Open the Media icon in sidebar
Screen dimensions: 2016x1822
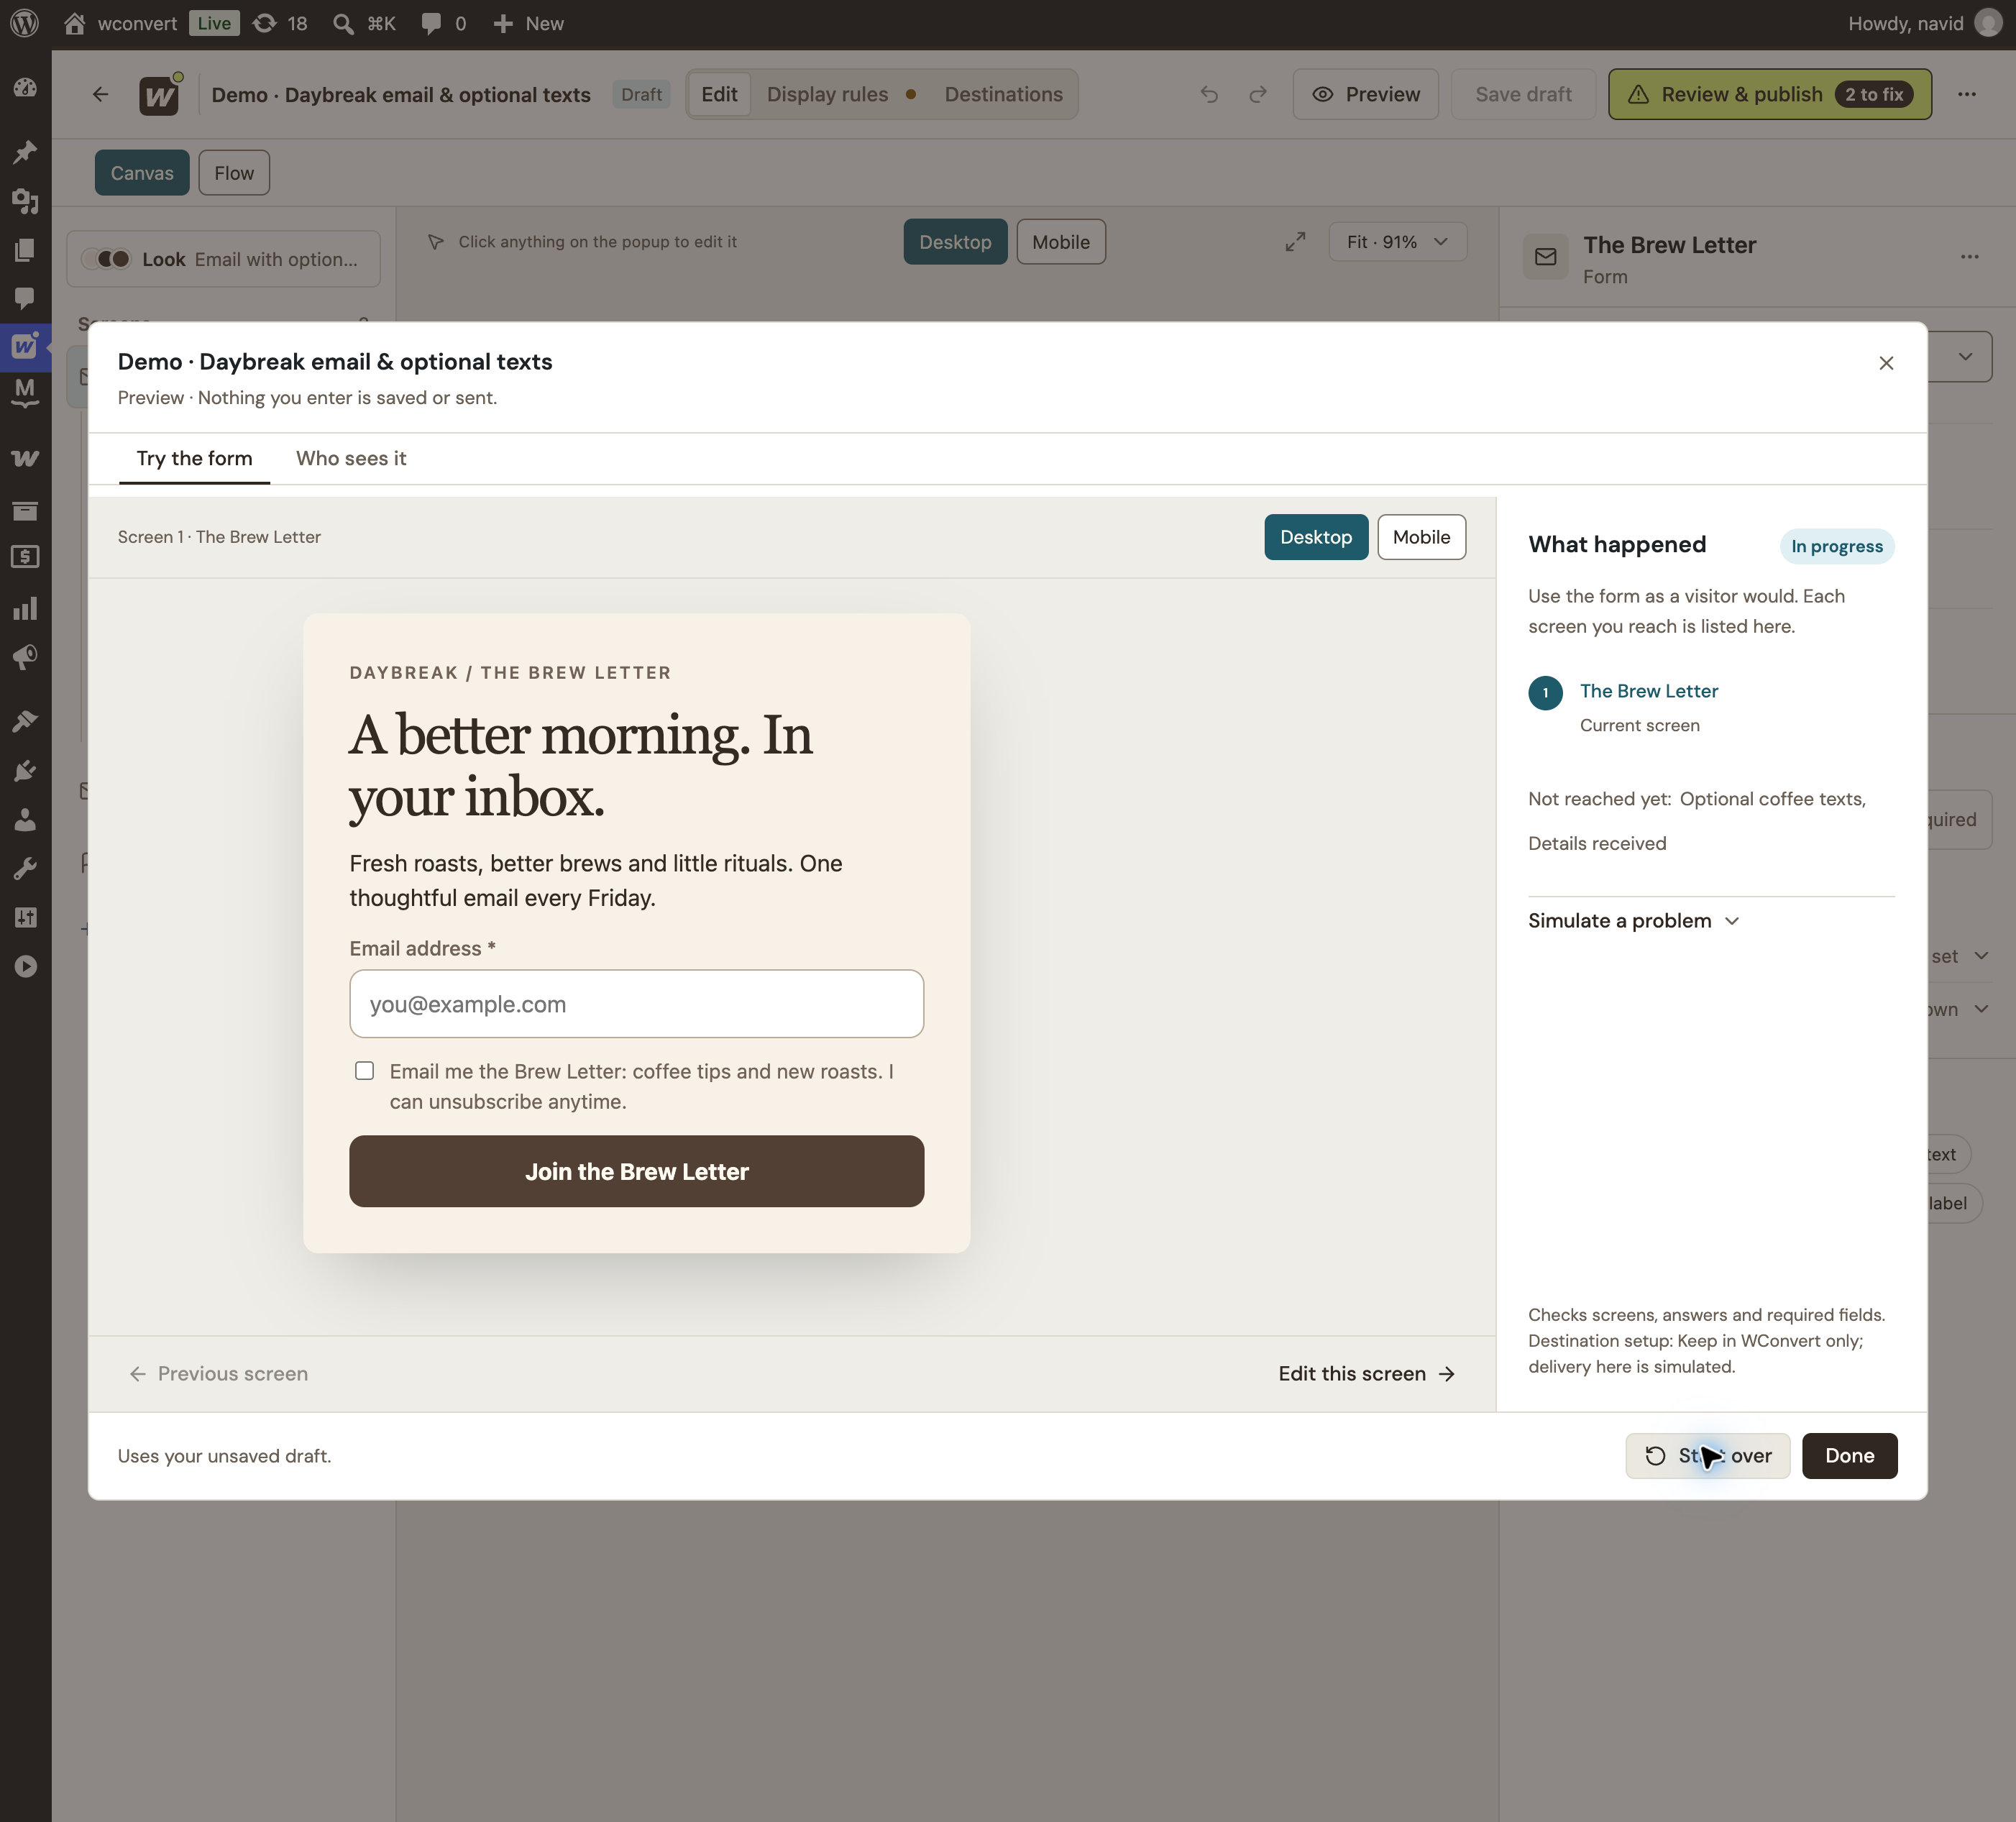click(25, 201)
